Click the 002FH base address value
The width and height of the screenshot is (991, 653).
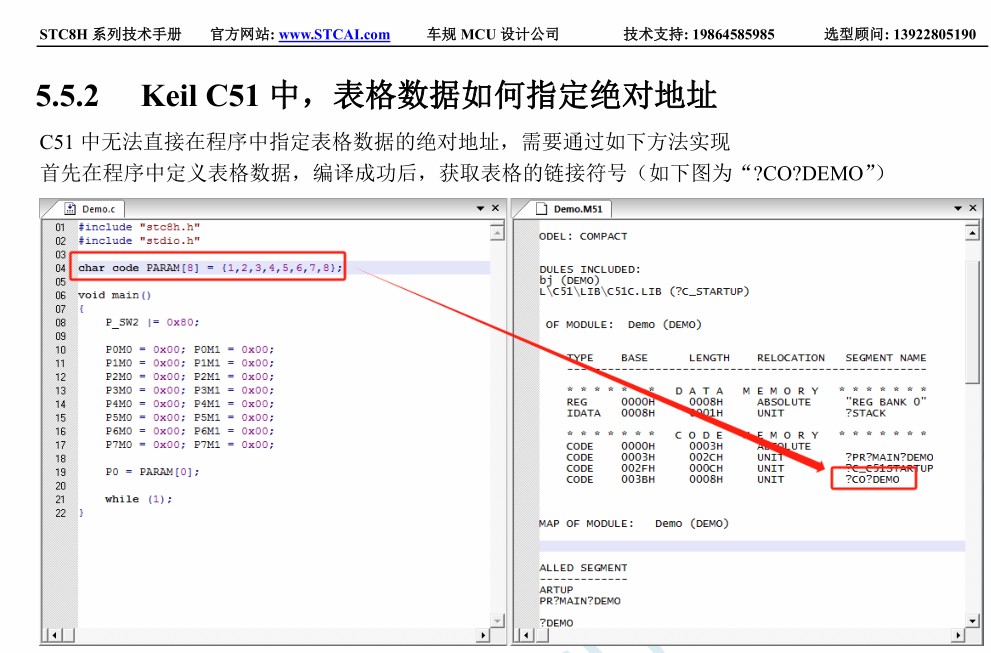[638, 468]
